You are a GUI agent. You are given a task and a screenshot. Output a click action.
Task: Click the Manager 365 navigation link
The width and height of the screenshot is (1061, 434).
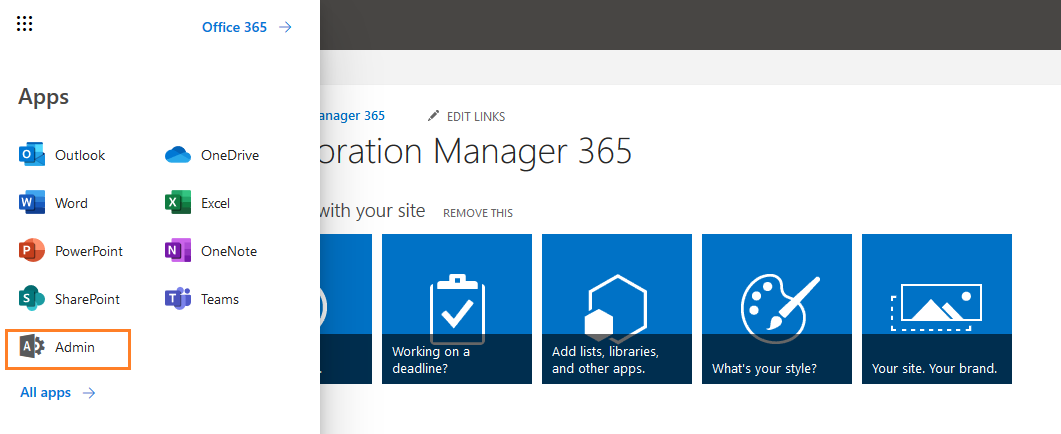pos(353,116)
